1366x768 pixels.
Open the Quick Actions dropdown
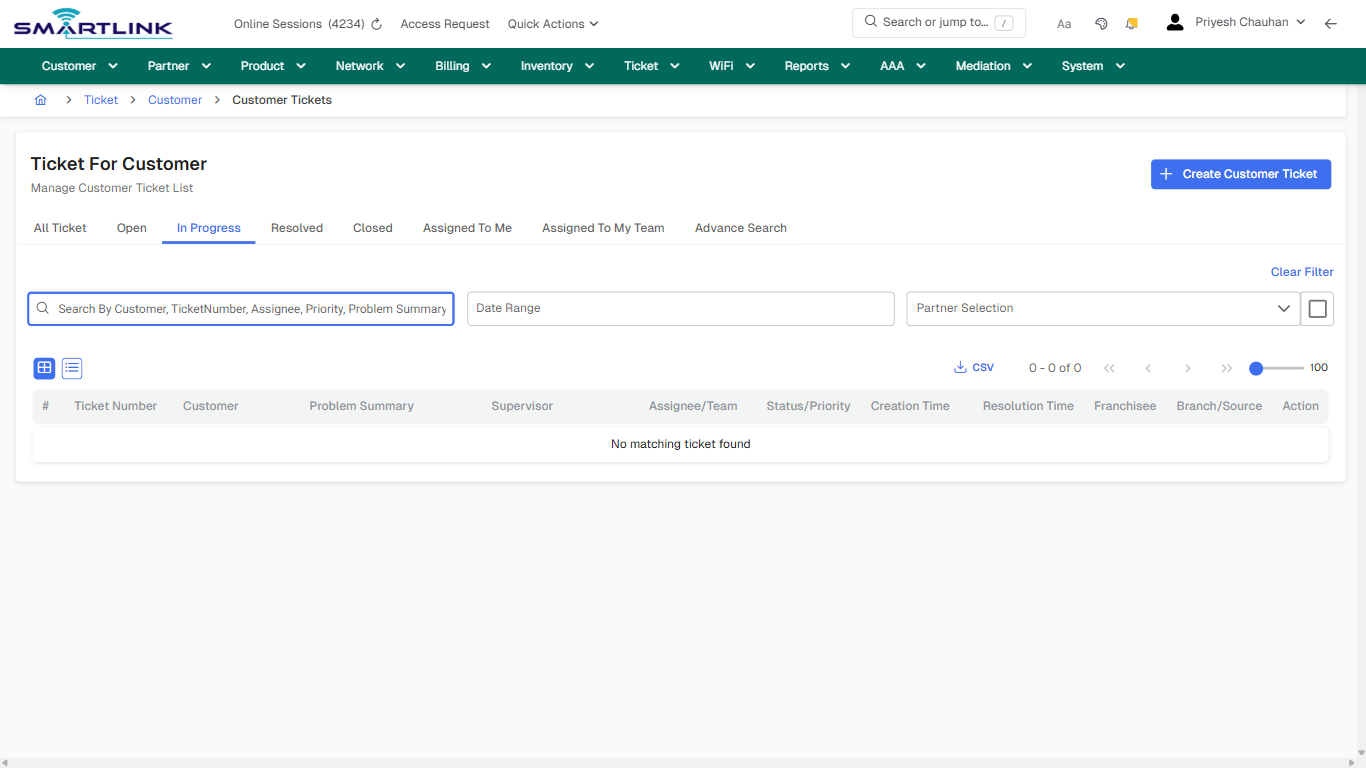point(552,23)
